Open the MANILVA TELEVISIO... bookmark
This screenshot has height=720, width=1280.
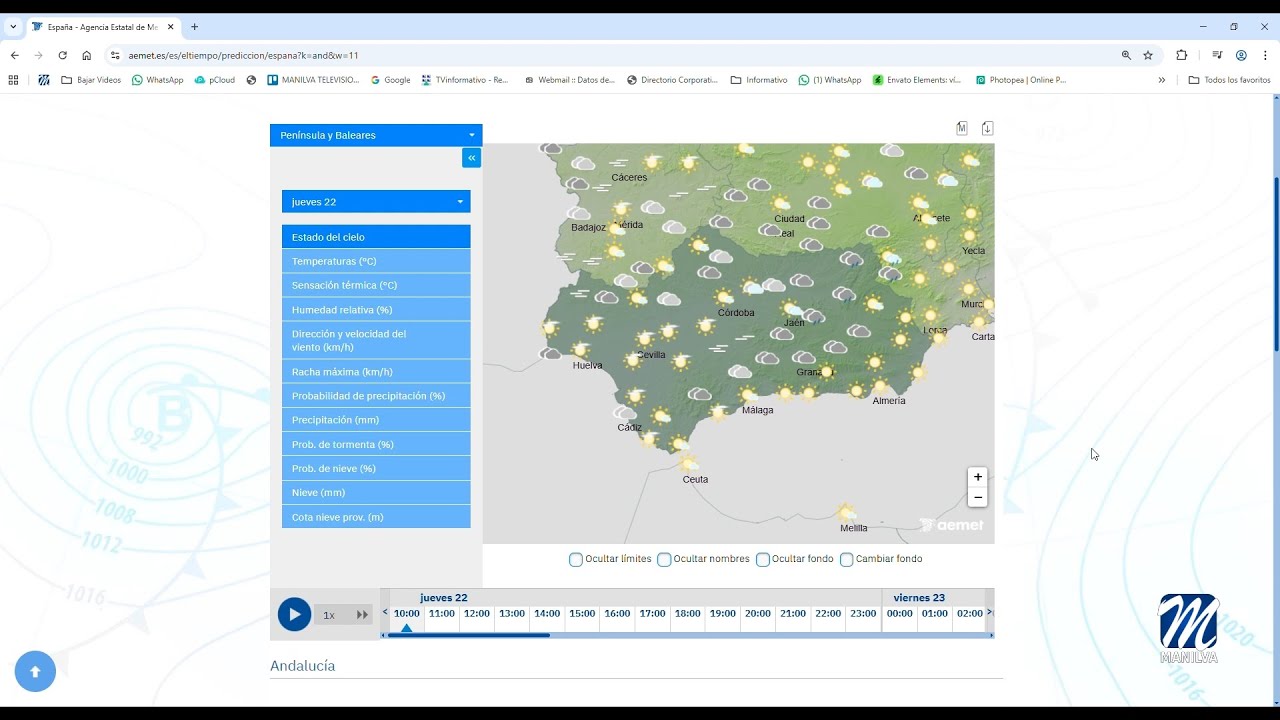click(313, 80)
